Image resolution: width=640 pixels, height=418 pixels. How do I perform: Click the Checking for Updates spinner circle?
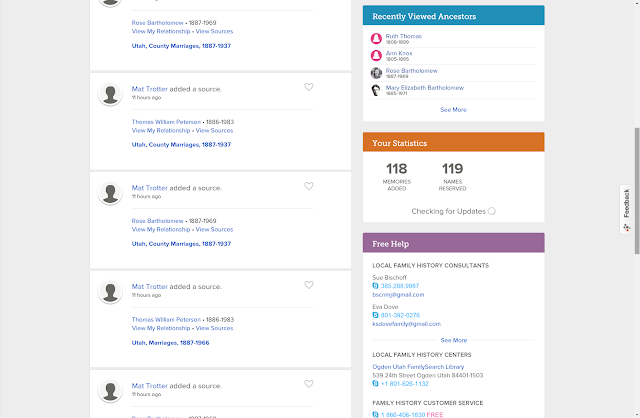pos(491,211)
